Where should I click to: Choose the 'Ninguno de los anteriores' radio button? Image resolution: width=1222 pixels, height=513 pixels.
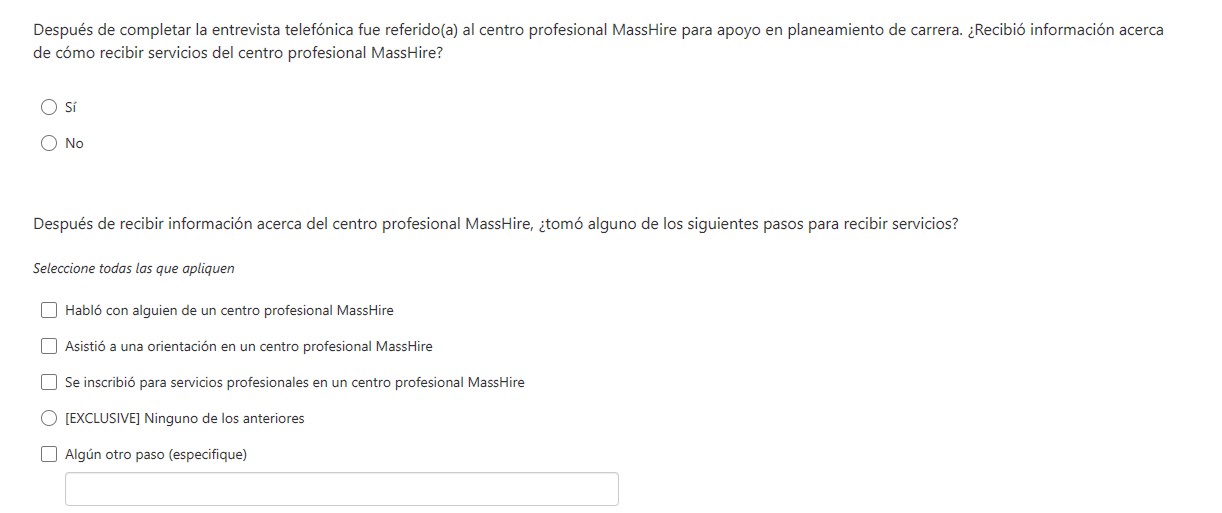tap(49, 418)
